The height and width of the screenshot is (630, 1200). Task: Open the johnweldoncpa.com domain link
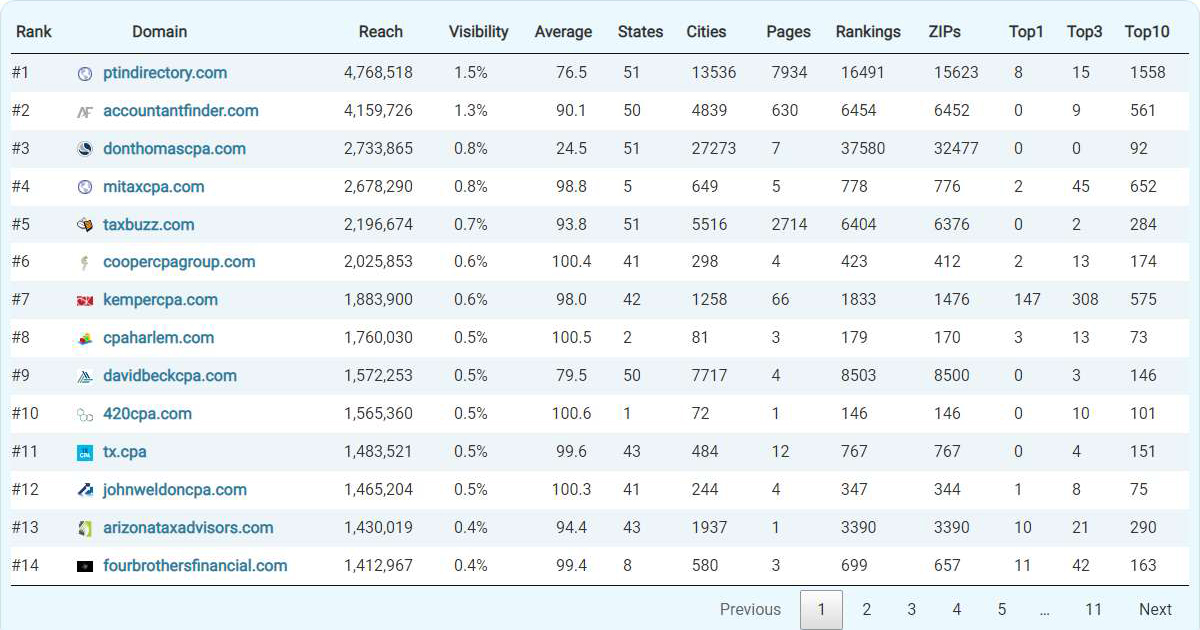tap(175, 490)
